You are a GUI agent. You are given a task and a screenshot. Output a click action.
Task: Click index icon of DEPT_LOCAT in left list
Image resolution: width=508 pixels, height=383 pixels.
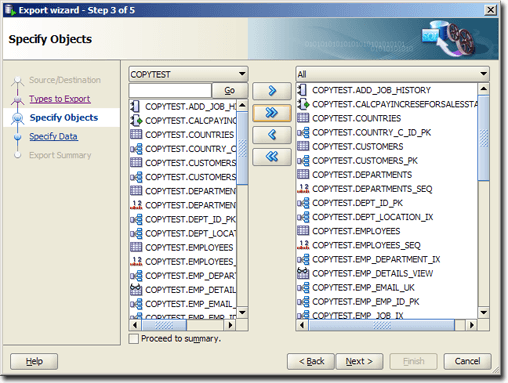[136, 233]
